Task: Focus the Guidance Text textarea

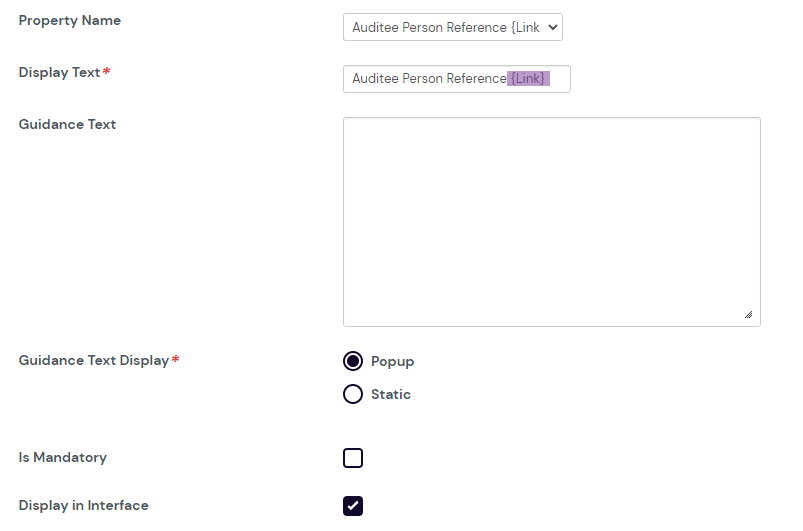Action: pos(551,221)
